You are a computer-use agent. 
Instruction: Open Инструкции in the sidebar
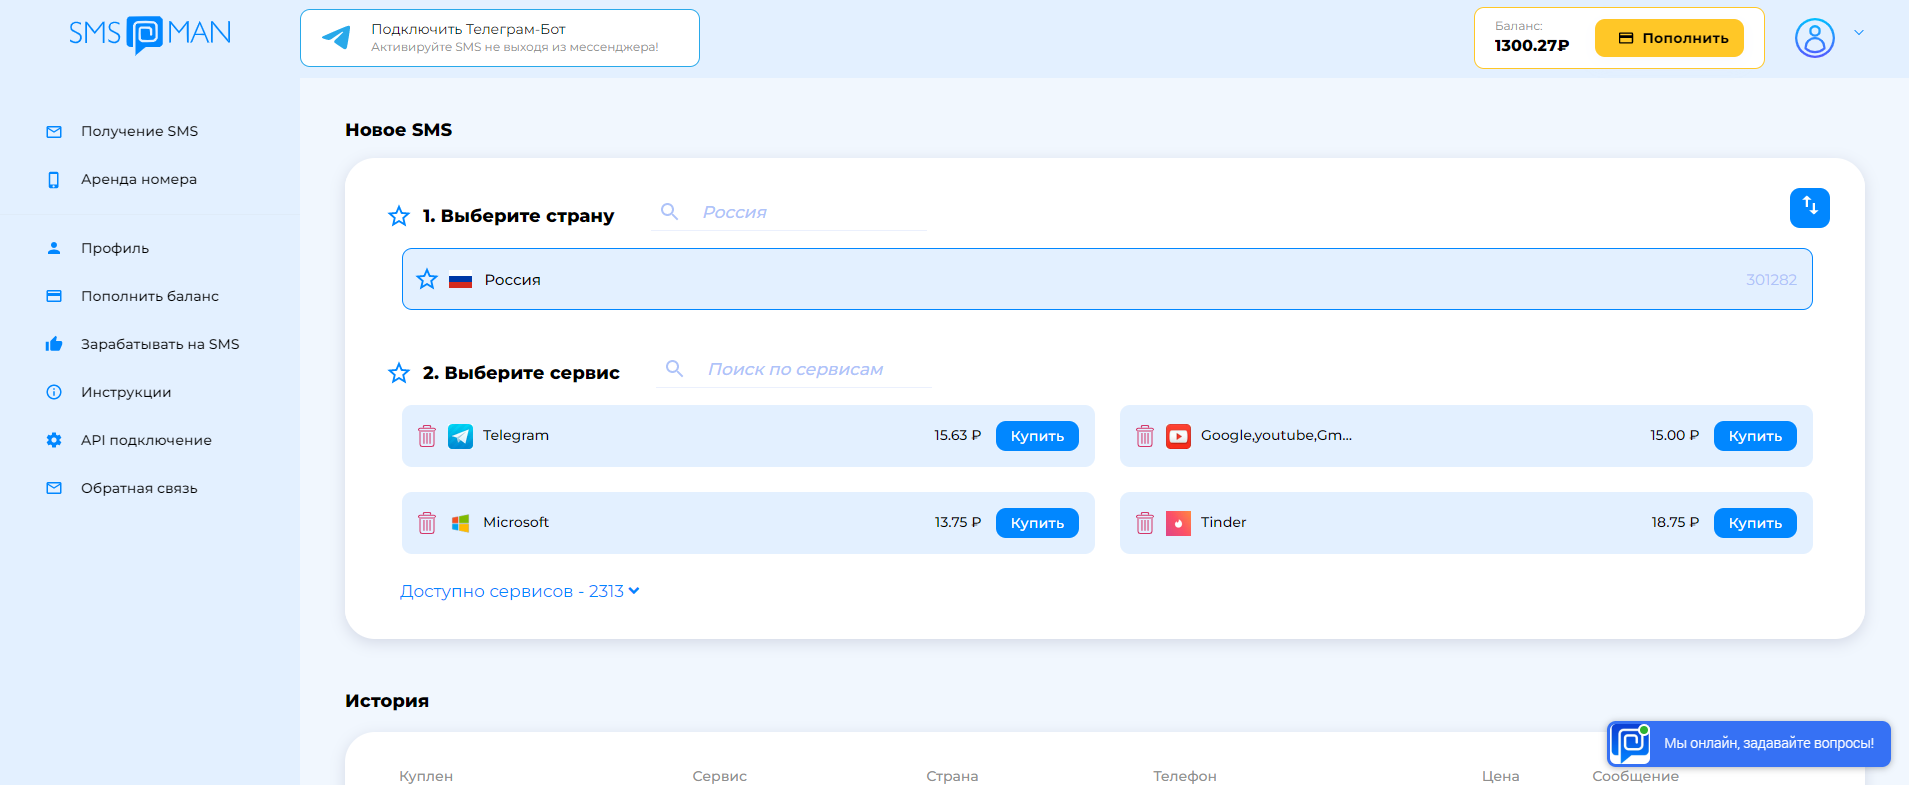[x=126, y=392]
